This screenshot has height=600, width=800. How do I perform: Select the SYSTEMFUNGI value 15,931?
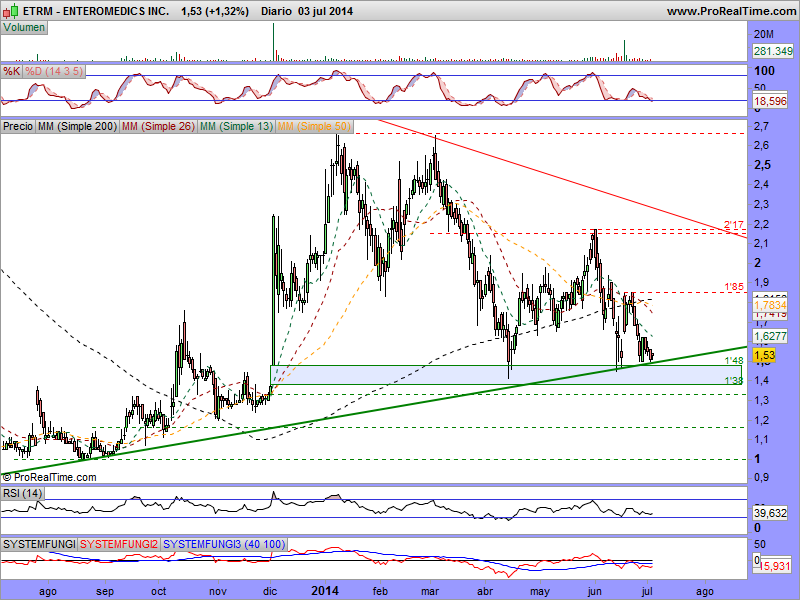(x=774, y=566)
